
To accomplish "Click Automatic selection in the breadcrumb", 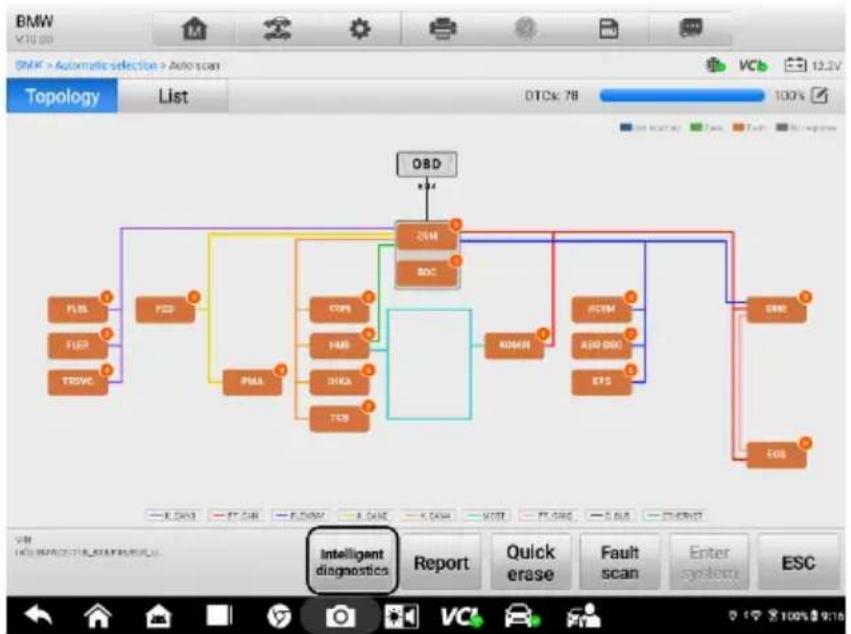I will pos(105,66).
